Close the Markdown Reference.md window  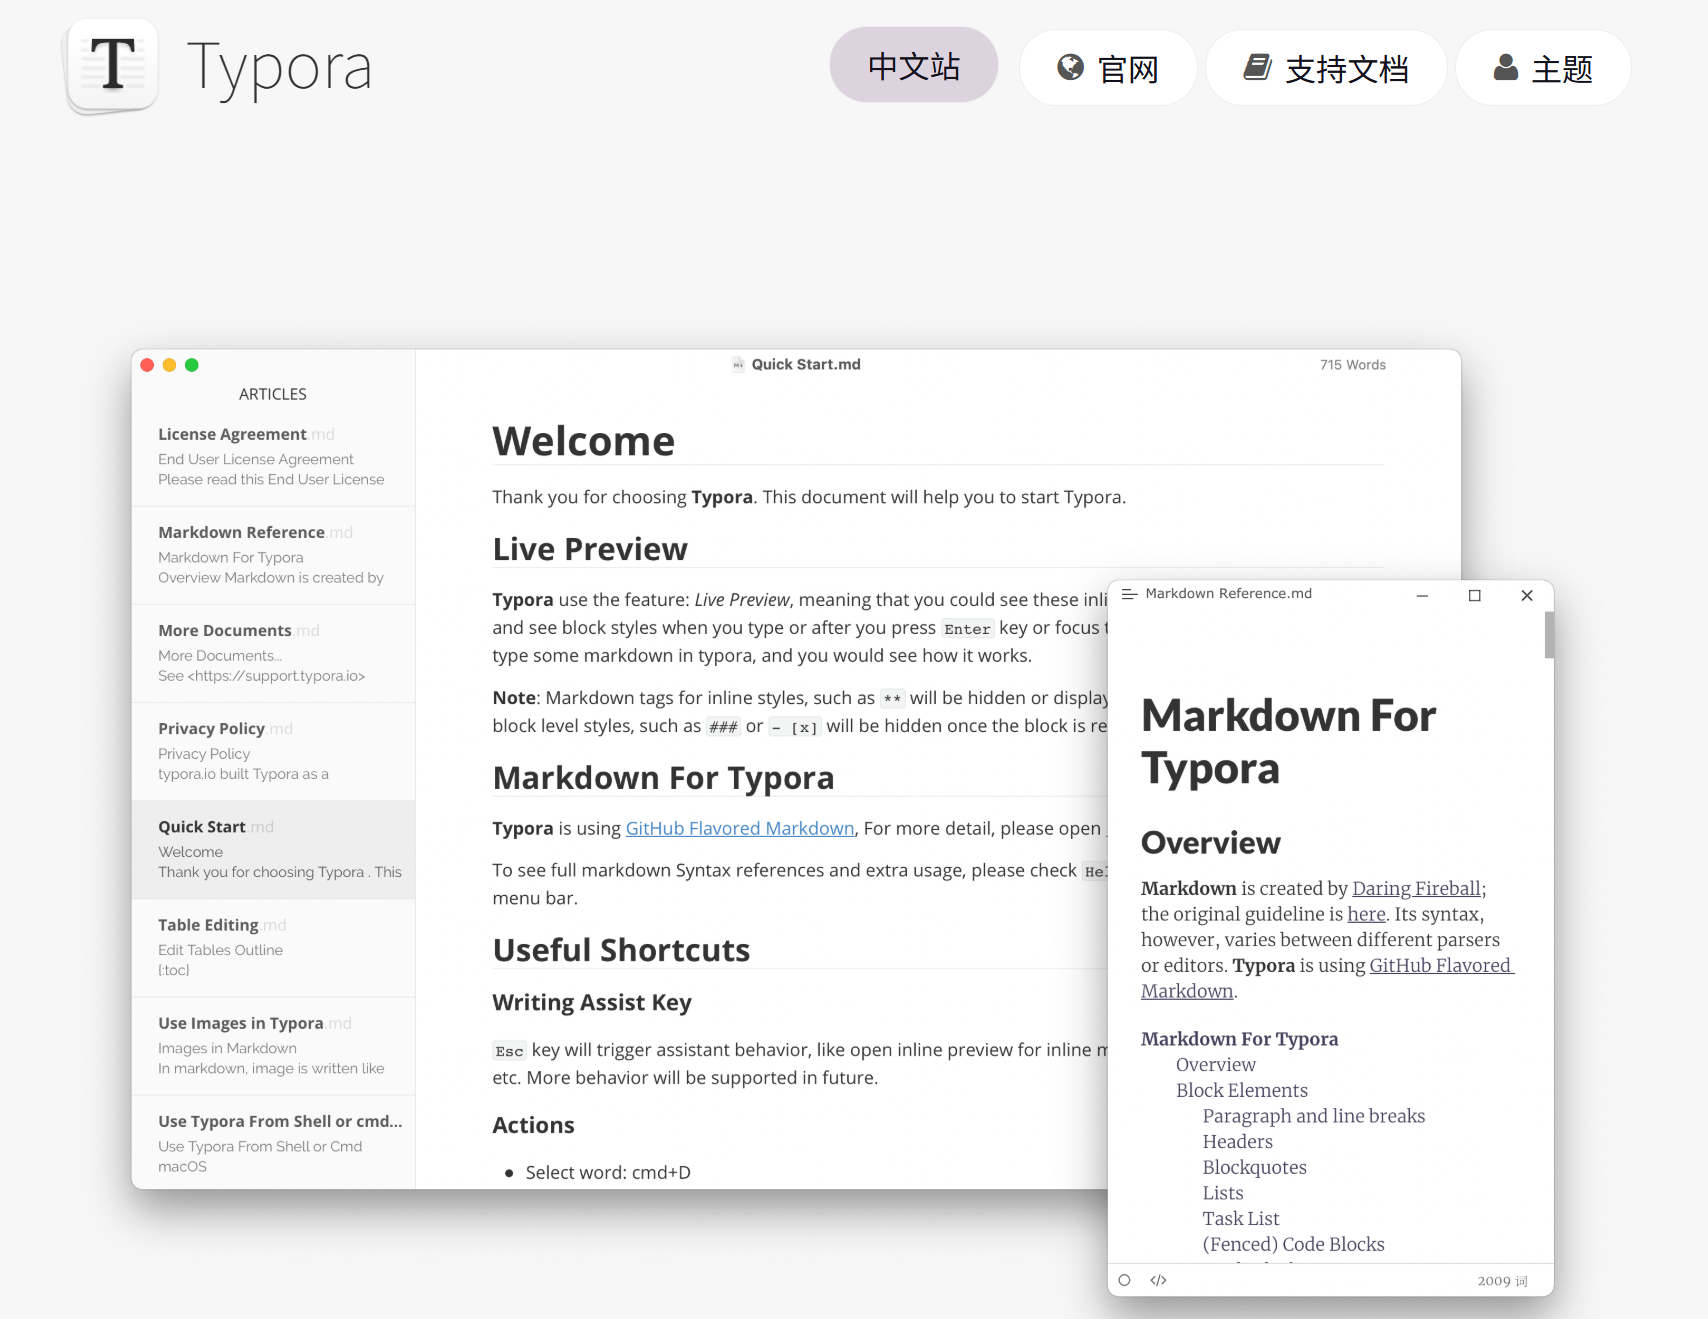(x=1527, y=596)
